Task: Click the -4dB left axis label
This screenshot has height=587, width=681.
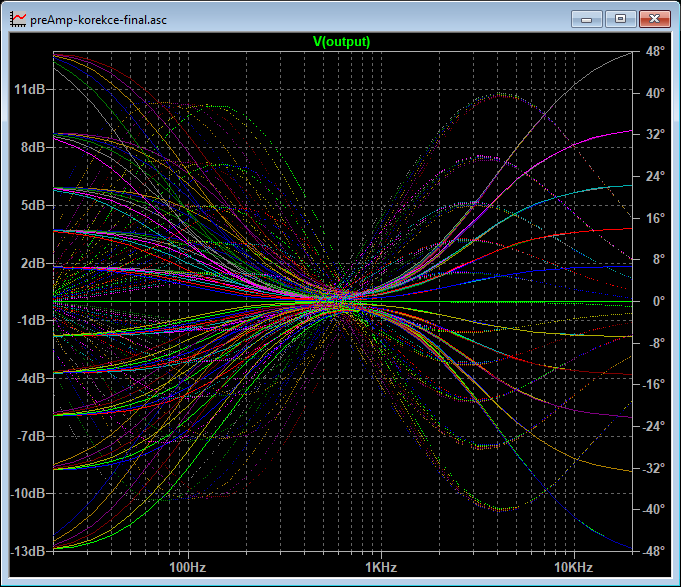Action: [x=31, y=378]
